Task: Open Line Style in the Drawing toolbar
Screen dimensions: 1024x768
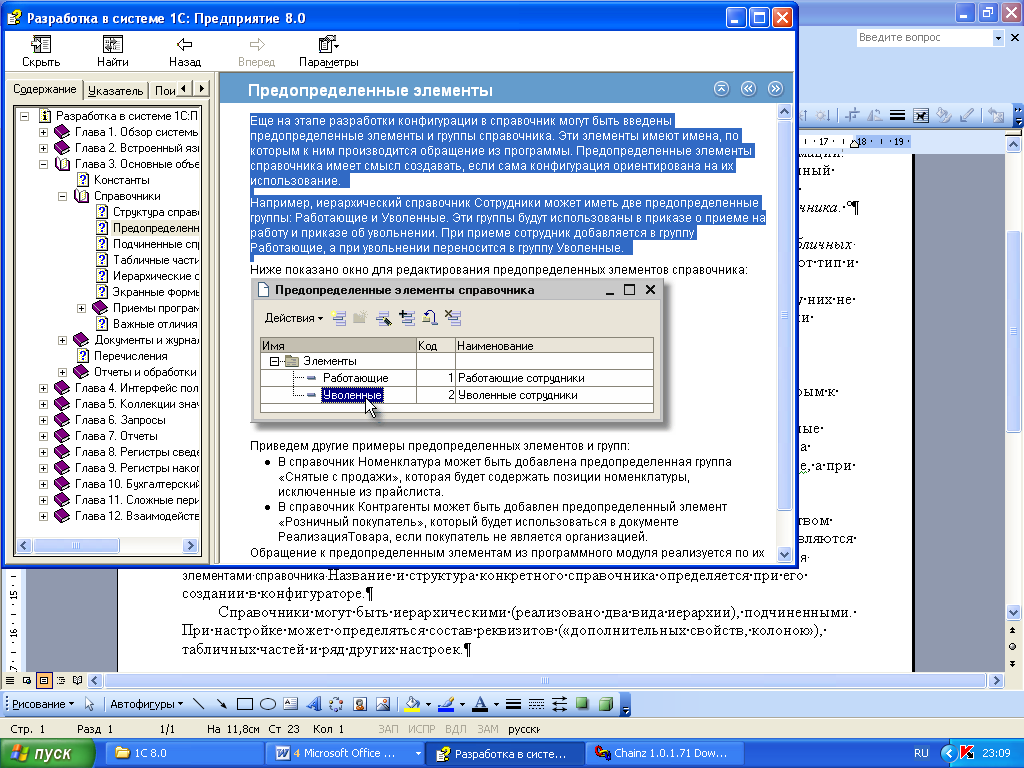Action: [x=513, y=704]
